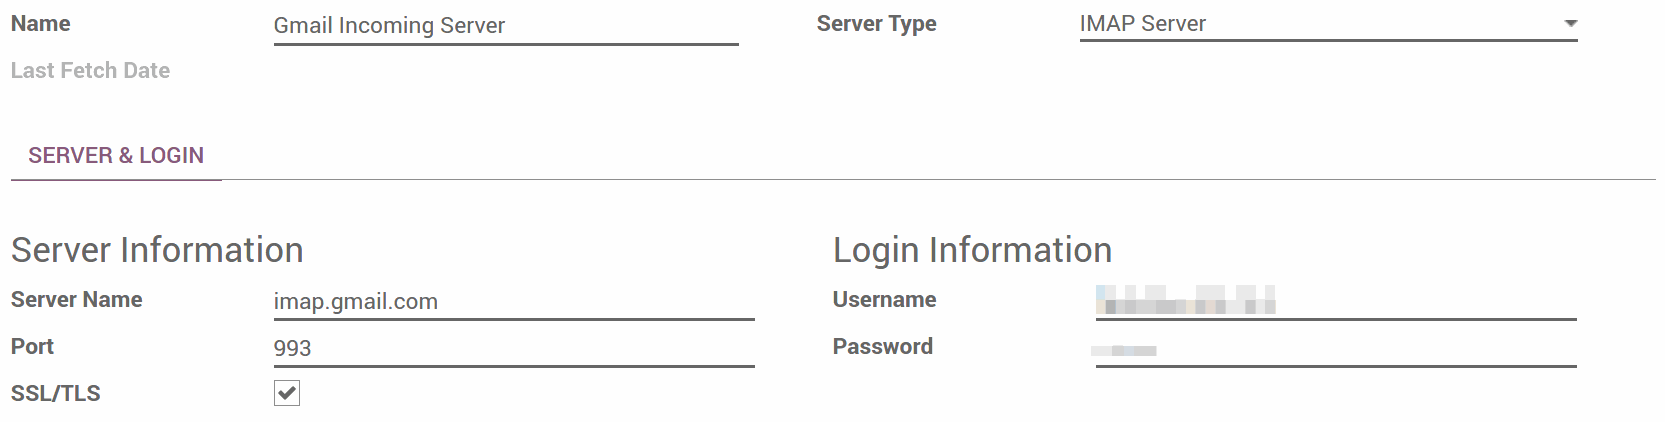This screenshot has width=1665, height=422.
Task: Click the Password label
Action: tap(882, 347)
